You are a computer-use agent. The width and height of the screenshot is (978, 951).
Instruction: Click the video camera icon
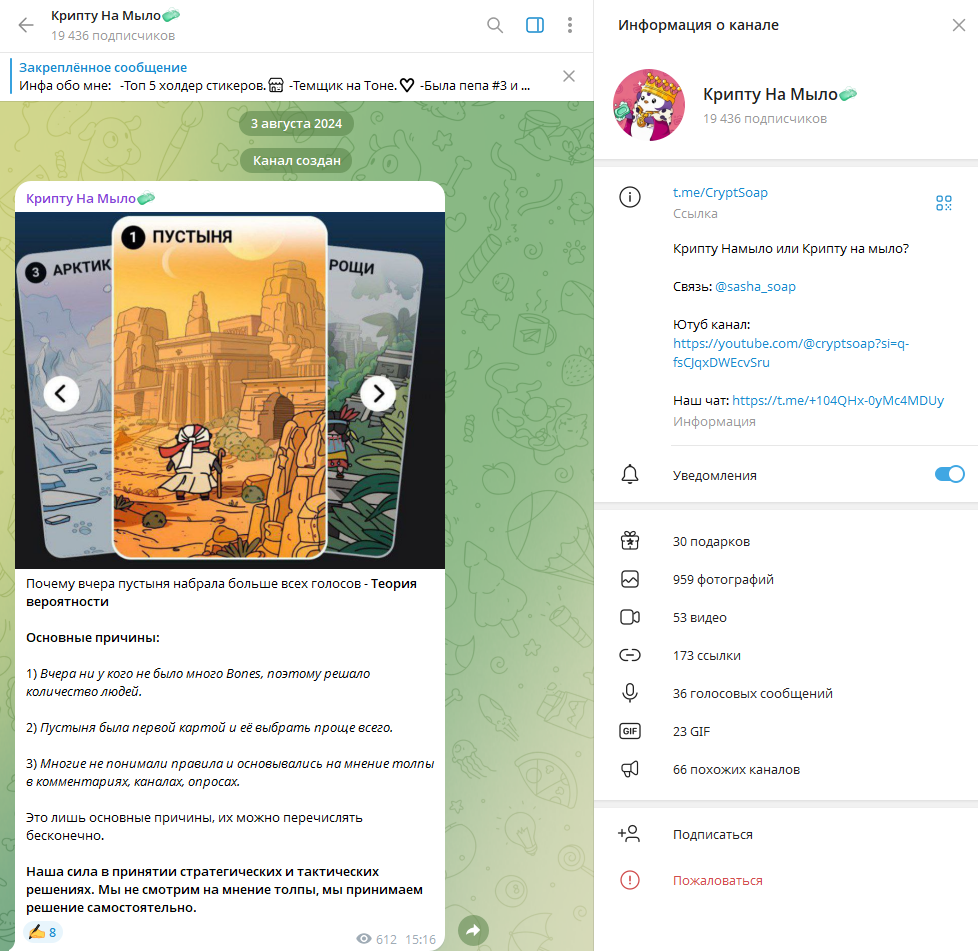(630, 617)
